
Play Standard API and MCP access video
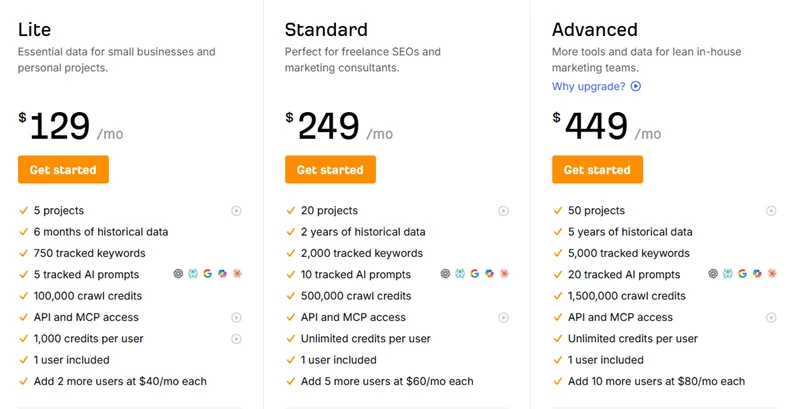(504, 318)
